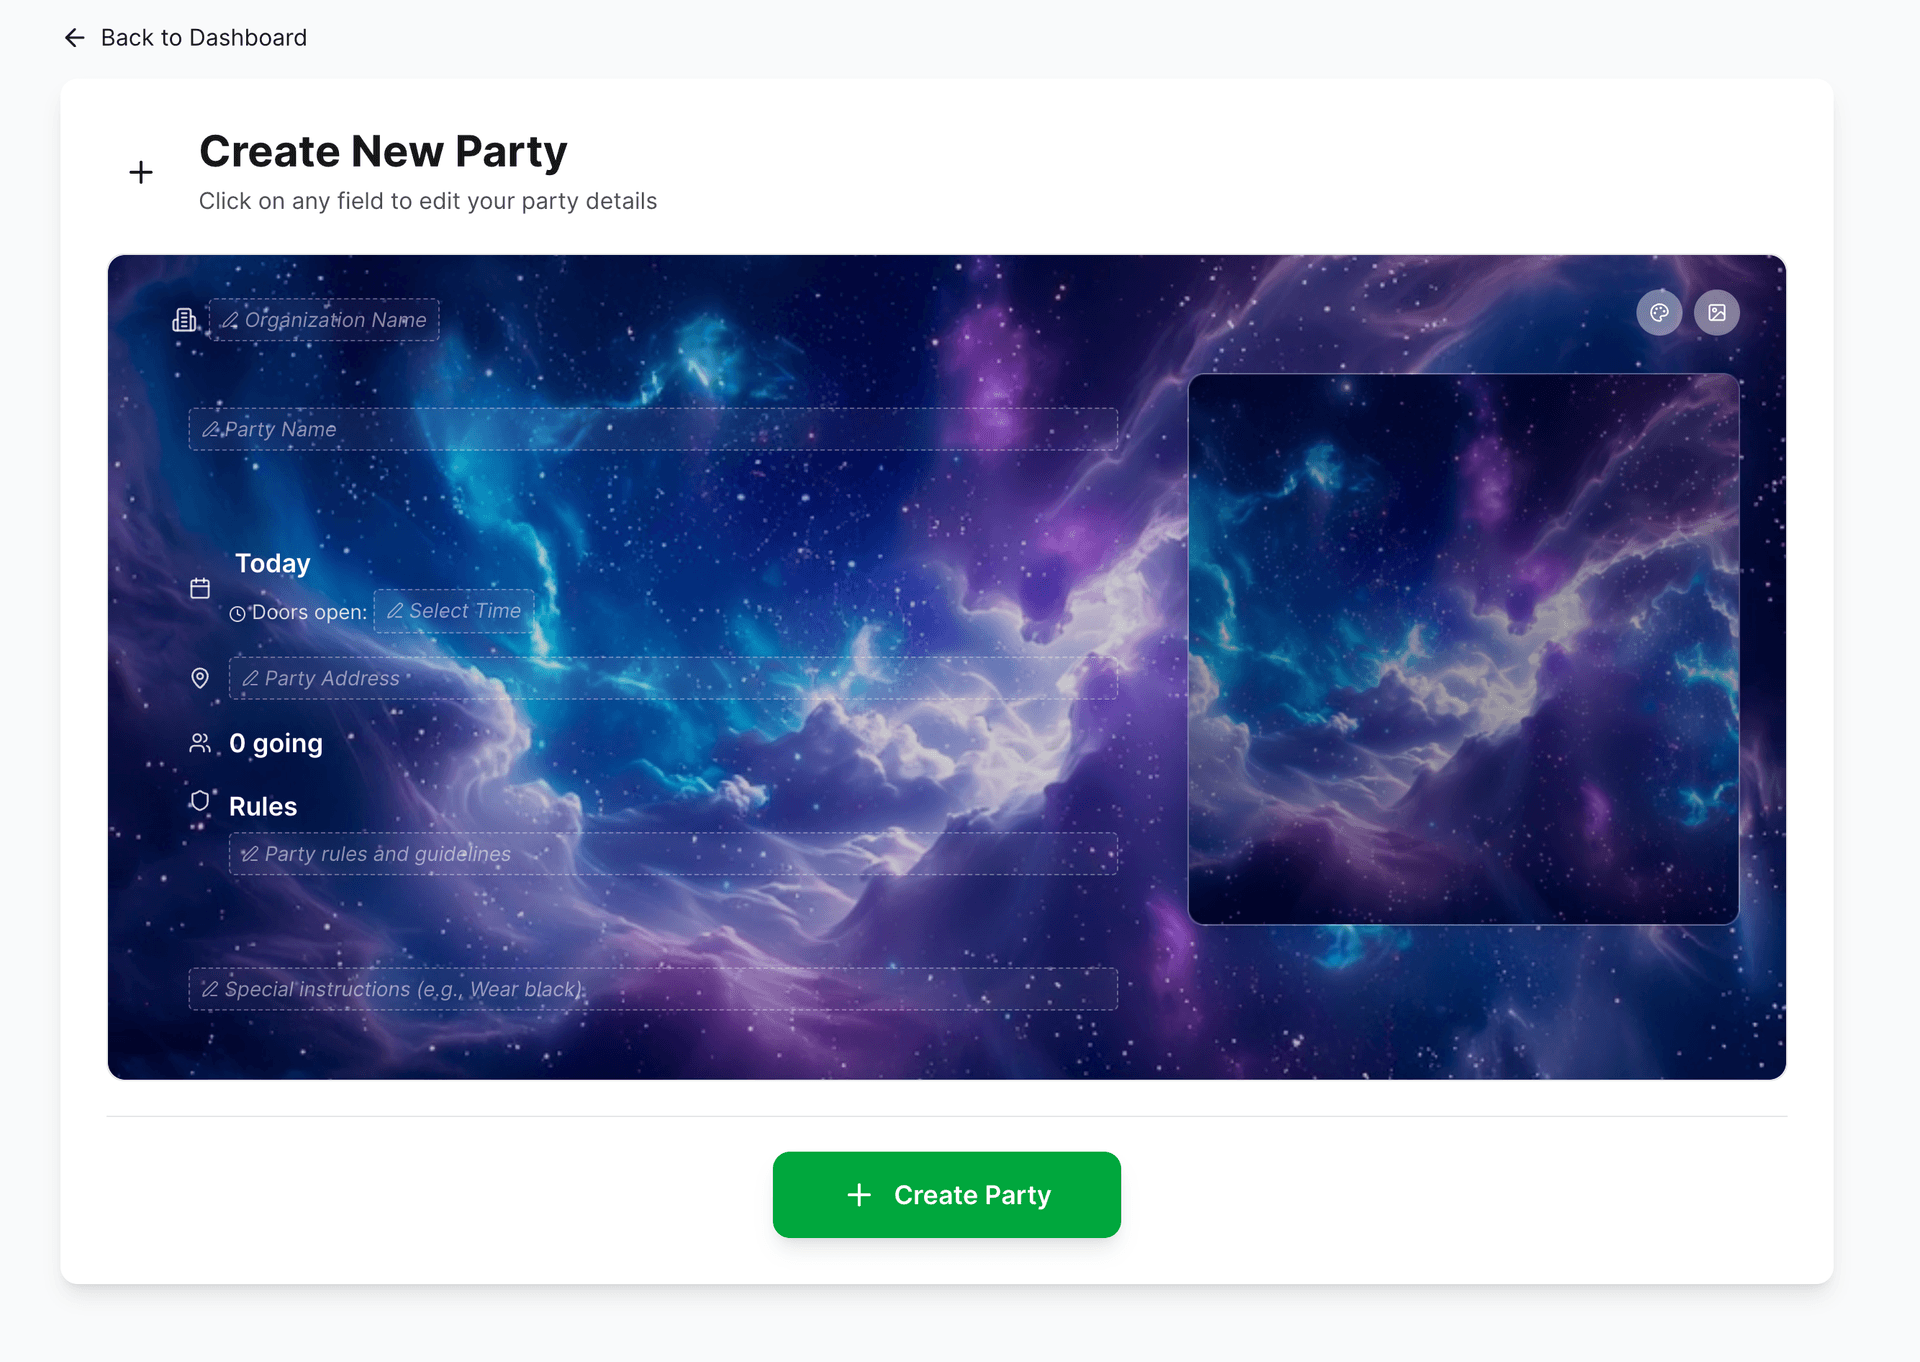Edit the Organization Name field

point(324,319)
